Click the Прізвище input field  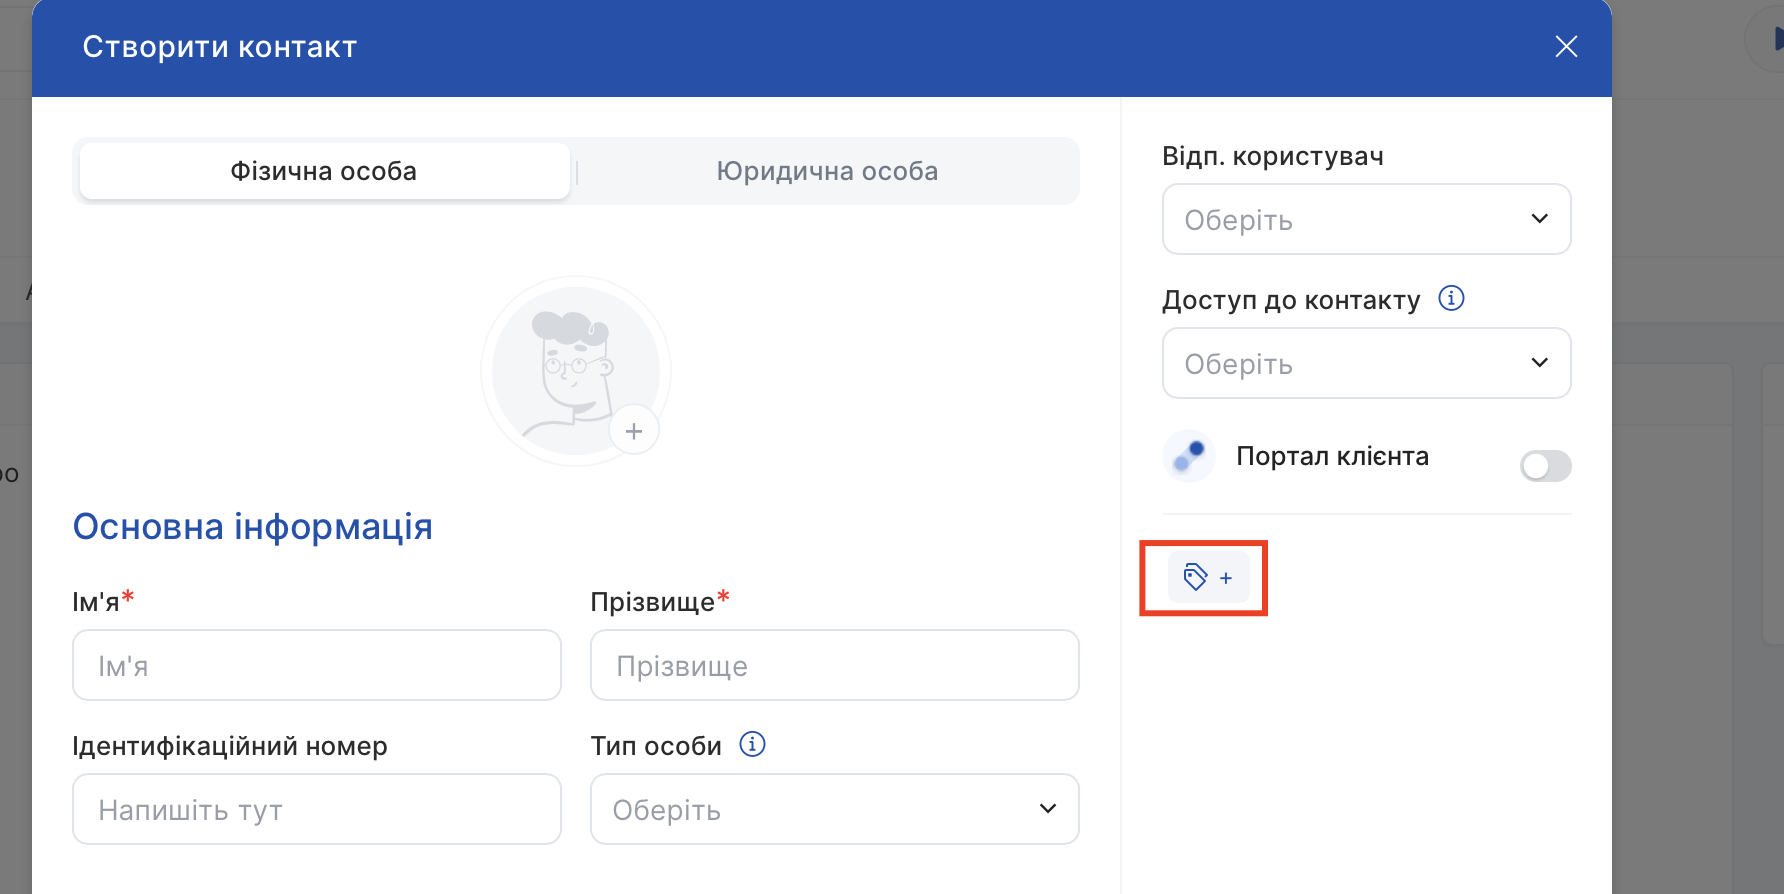tap(835, 665)
